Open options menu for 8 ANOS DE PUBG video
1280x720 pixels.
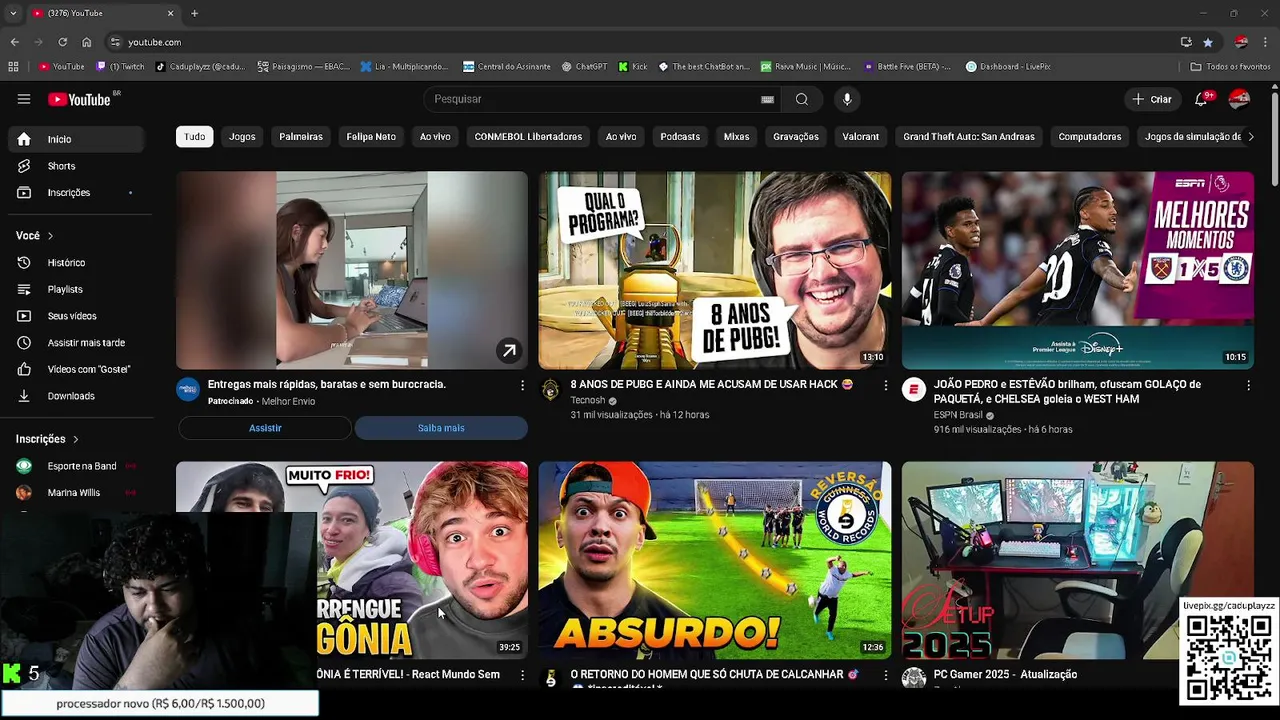point(885,385)
